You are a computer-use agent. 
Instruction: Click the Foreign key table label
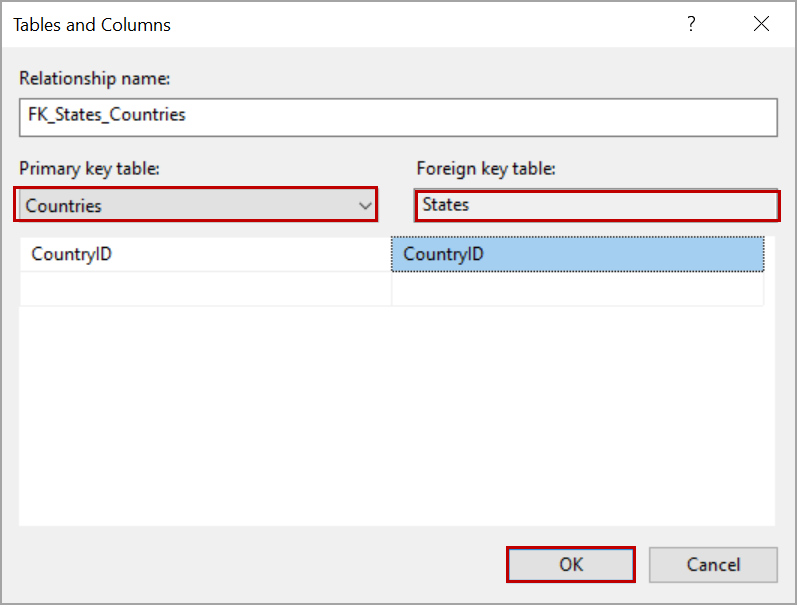pyautogui.click(x=486, y=168)
